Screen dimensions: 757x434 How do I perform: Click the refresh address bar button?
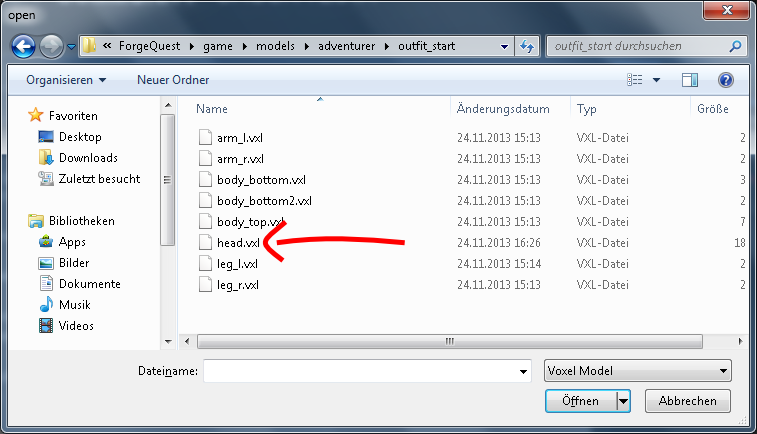tap(527, 45)
